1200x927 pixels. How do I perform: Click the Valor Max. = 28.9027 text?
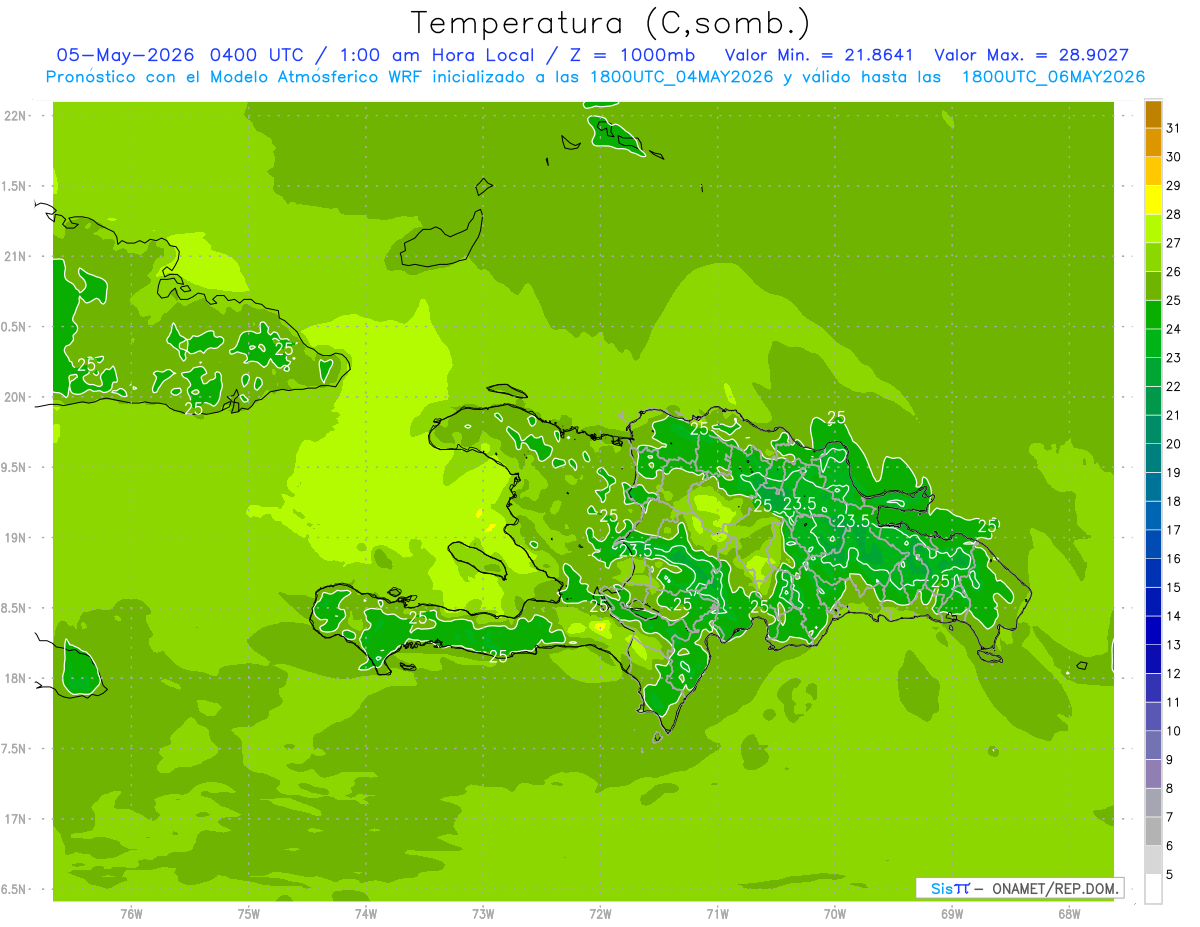pyautogui.click(x=1031, y=55)
